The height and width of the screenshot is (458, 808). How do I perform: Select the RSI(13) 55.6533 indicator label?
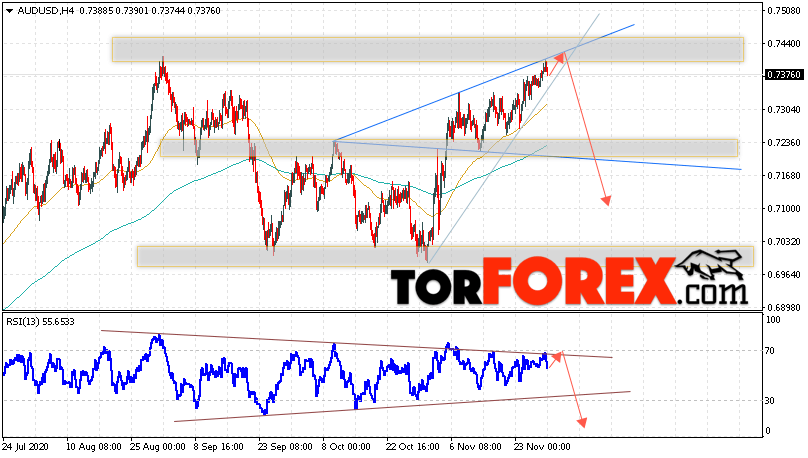(40, 321)
